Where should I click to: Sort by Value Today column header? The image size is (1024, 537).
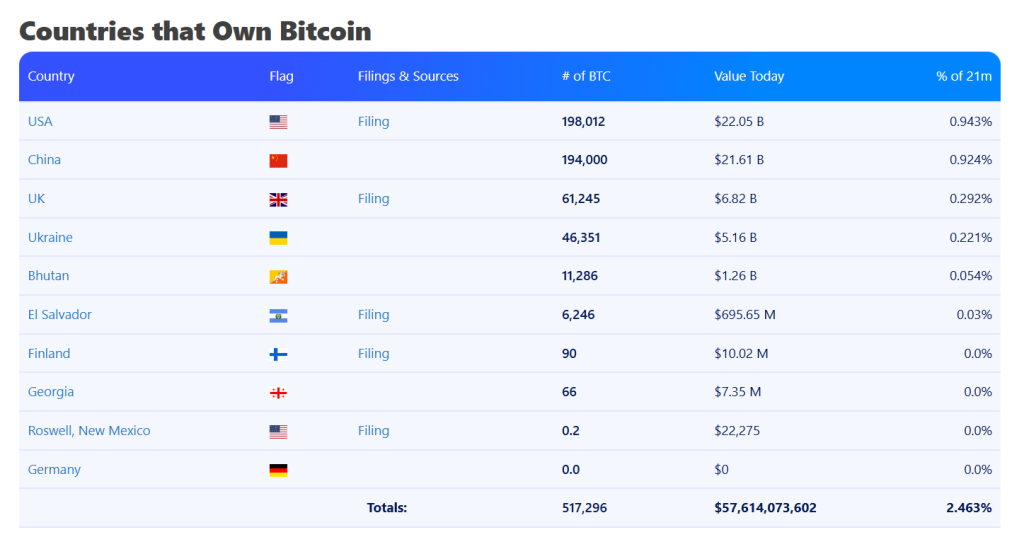[x=749, y=76]
